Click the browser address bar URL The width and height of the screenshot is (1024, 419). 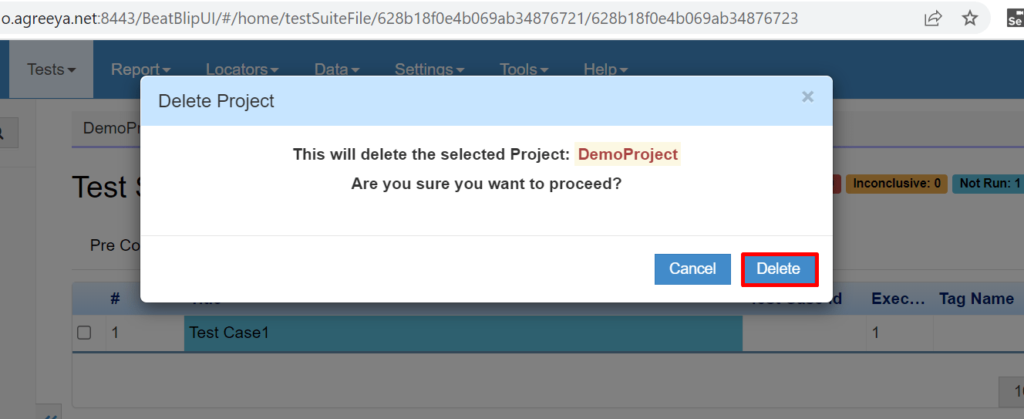tap(398, 18)
